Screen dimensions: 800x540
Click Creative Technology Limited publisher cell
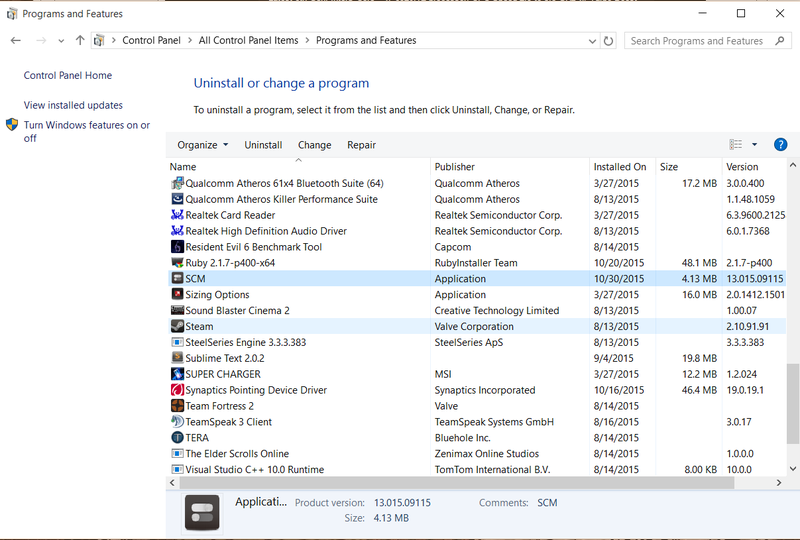point(496,310)
